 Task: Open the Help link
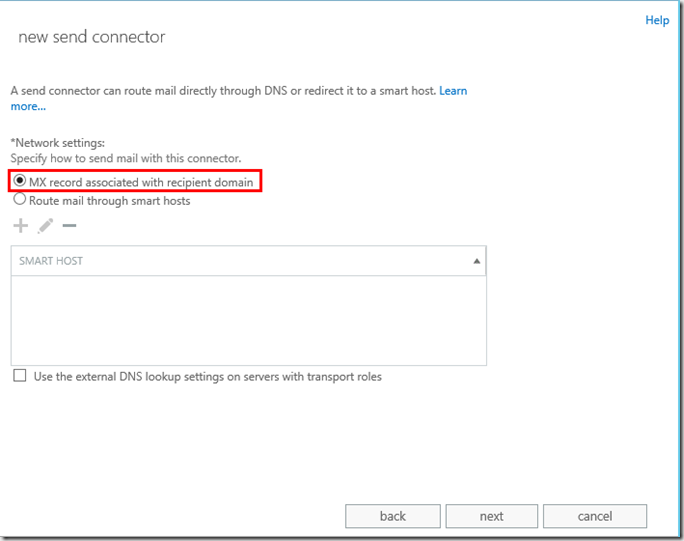[657, 20]
